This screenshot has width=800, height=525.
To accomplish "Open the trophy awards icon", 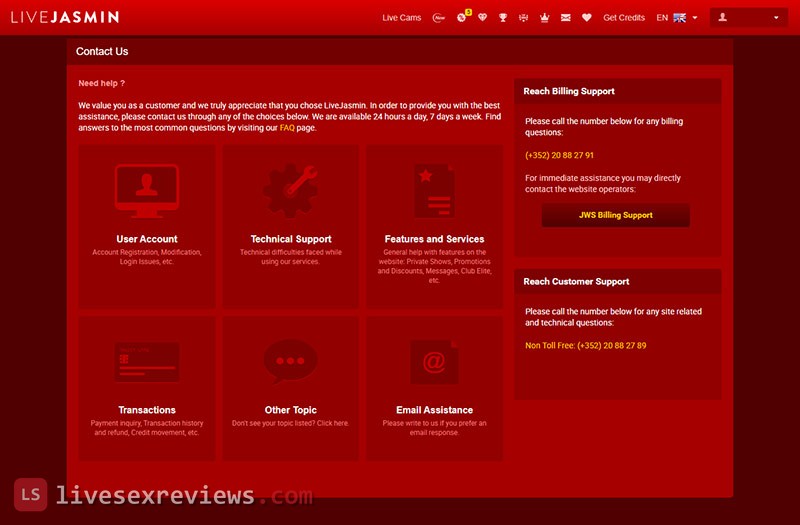I will coord(503,18).
